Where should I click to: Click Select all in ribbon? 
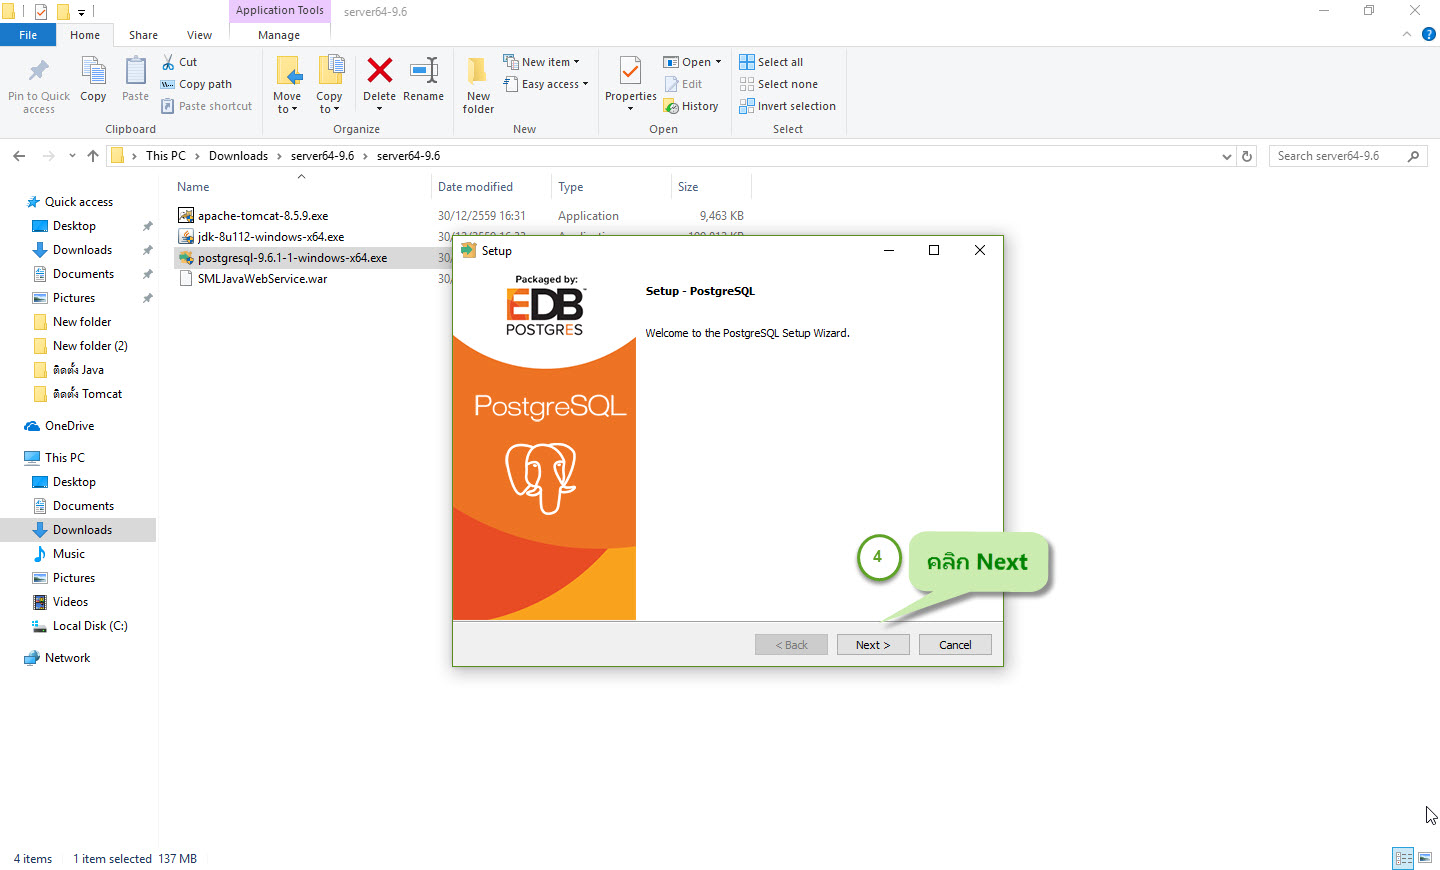771,62
